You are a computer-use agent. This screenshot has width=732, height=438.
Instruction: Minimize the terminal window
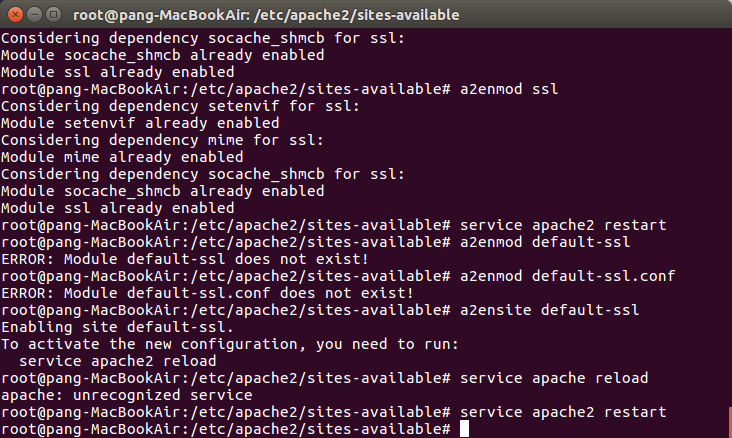coord(35,14)
